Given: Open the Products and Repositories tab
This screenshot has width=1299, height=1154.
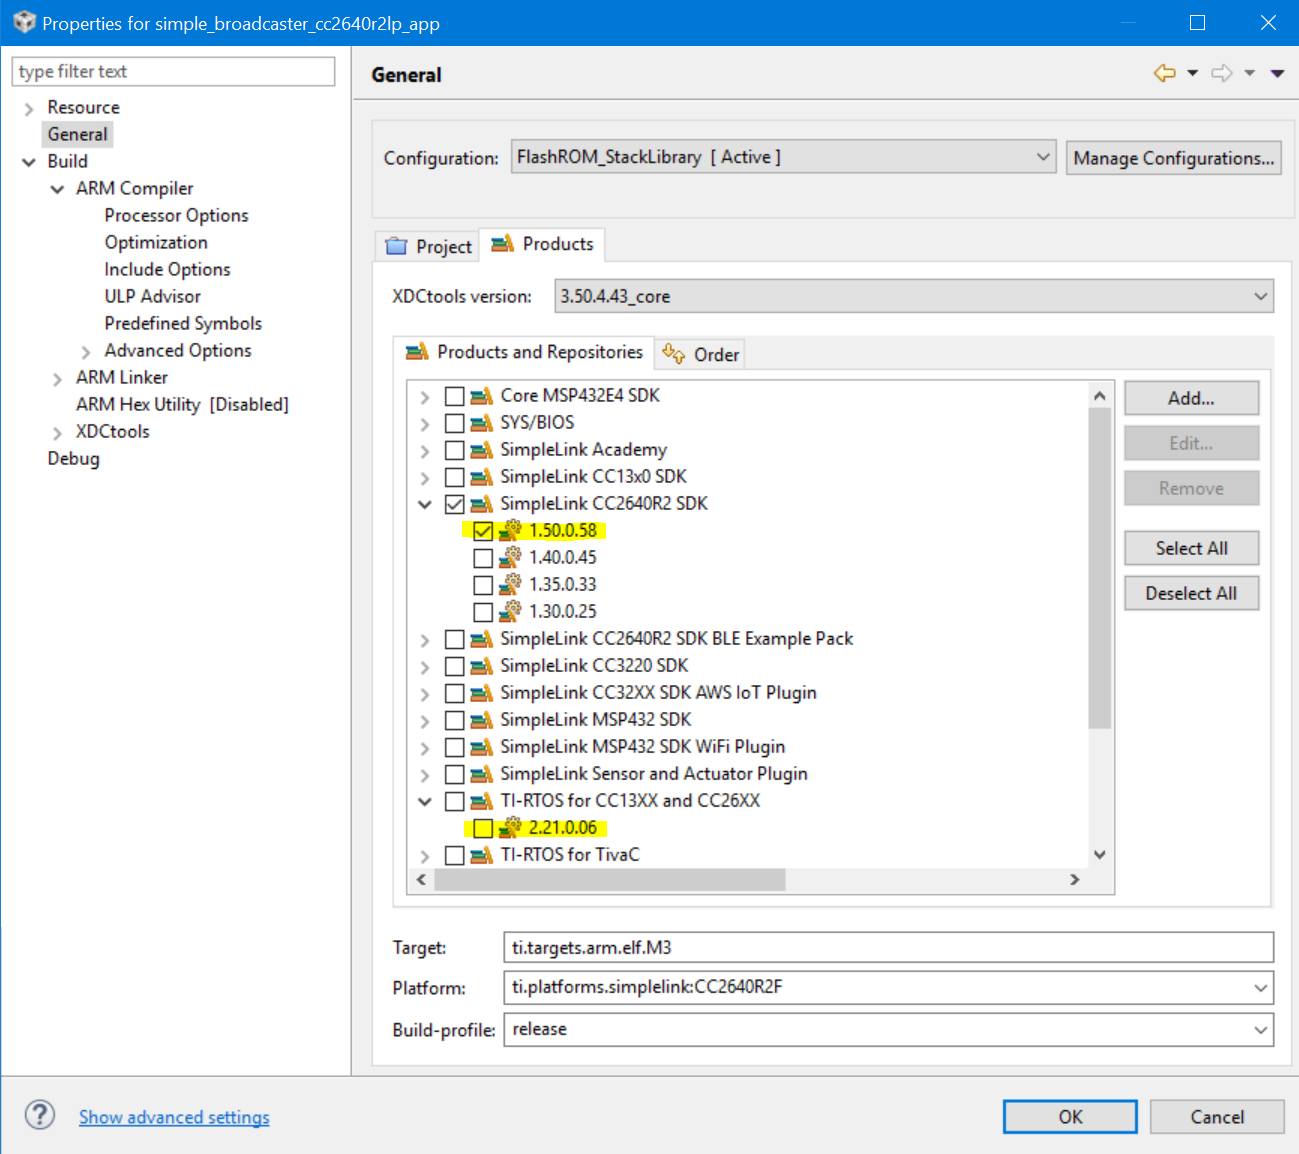Looking at the screenshot, I should pos(524,352).
